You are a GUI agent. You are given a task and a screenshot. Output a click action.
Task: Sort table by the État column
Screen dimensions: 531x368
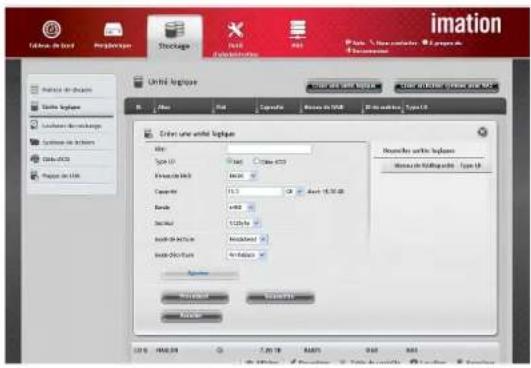click(221, 107)
